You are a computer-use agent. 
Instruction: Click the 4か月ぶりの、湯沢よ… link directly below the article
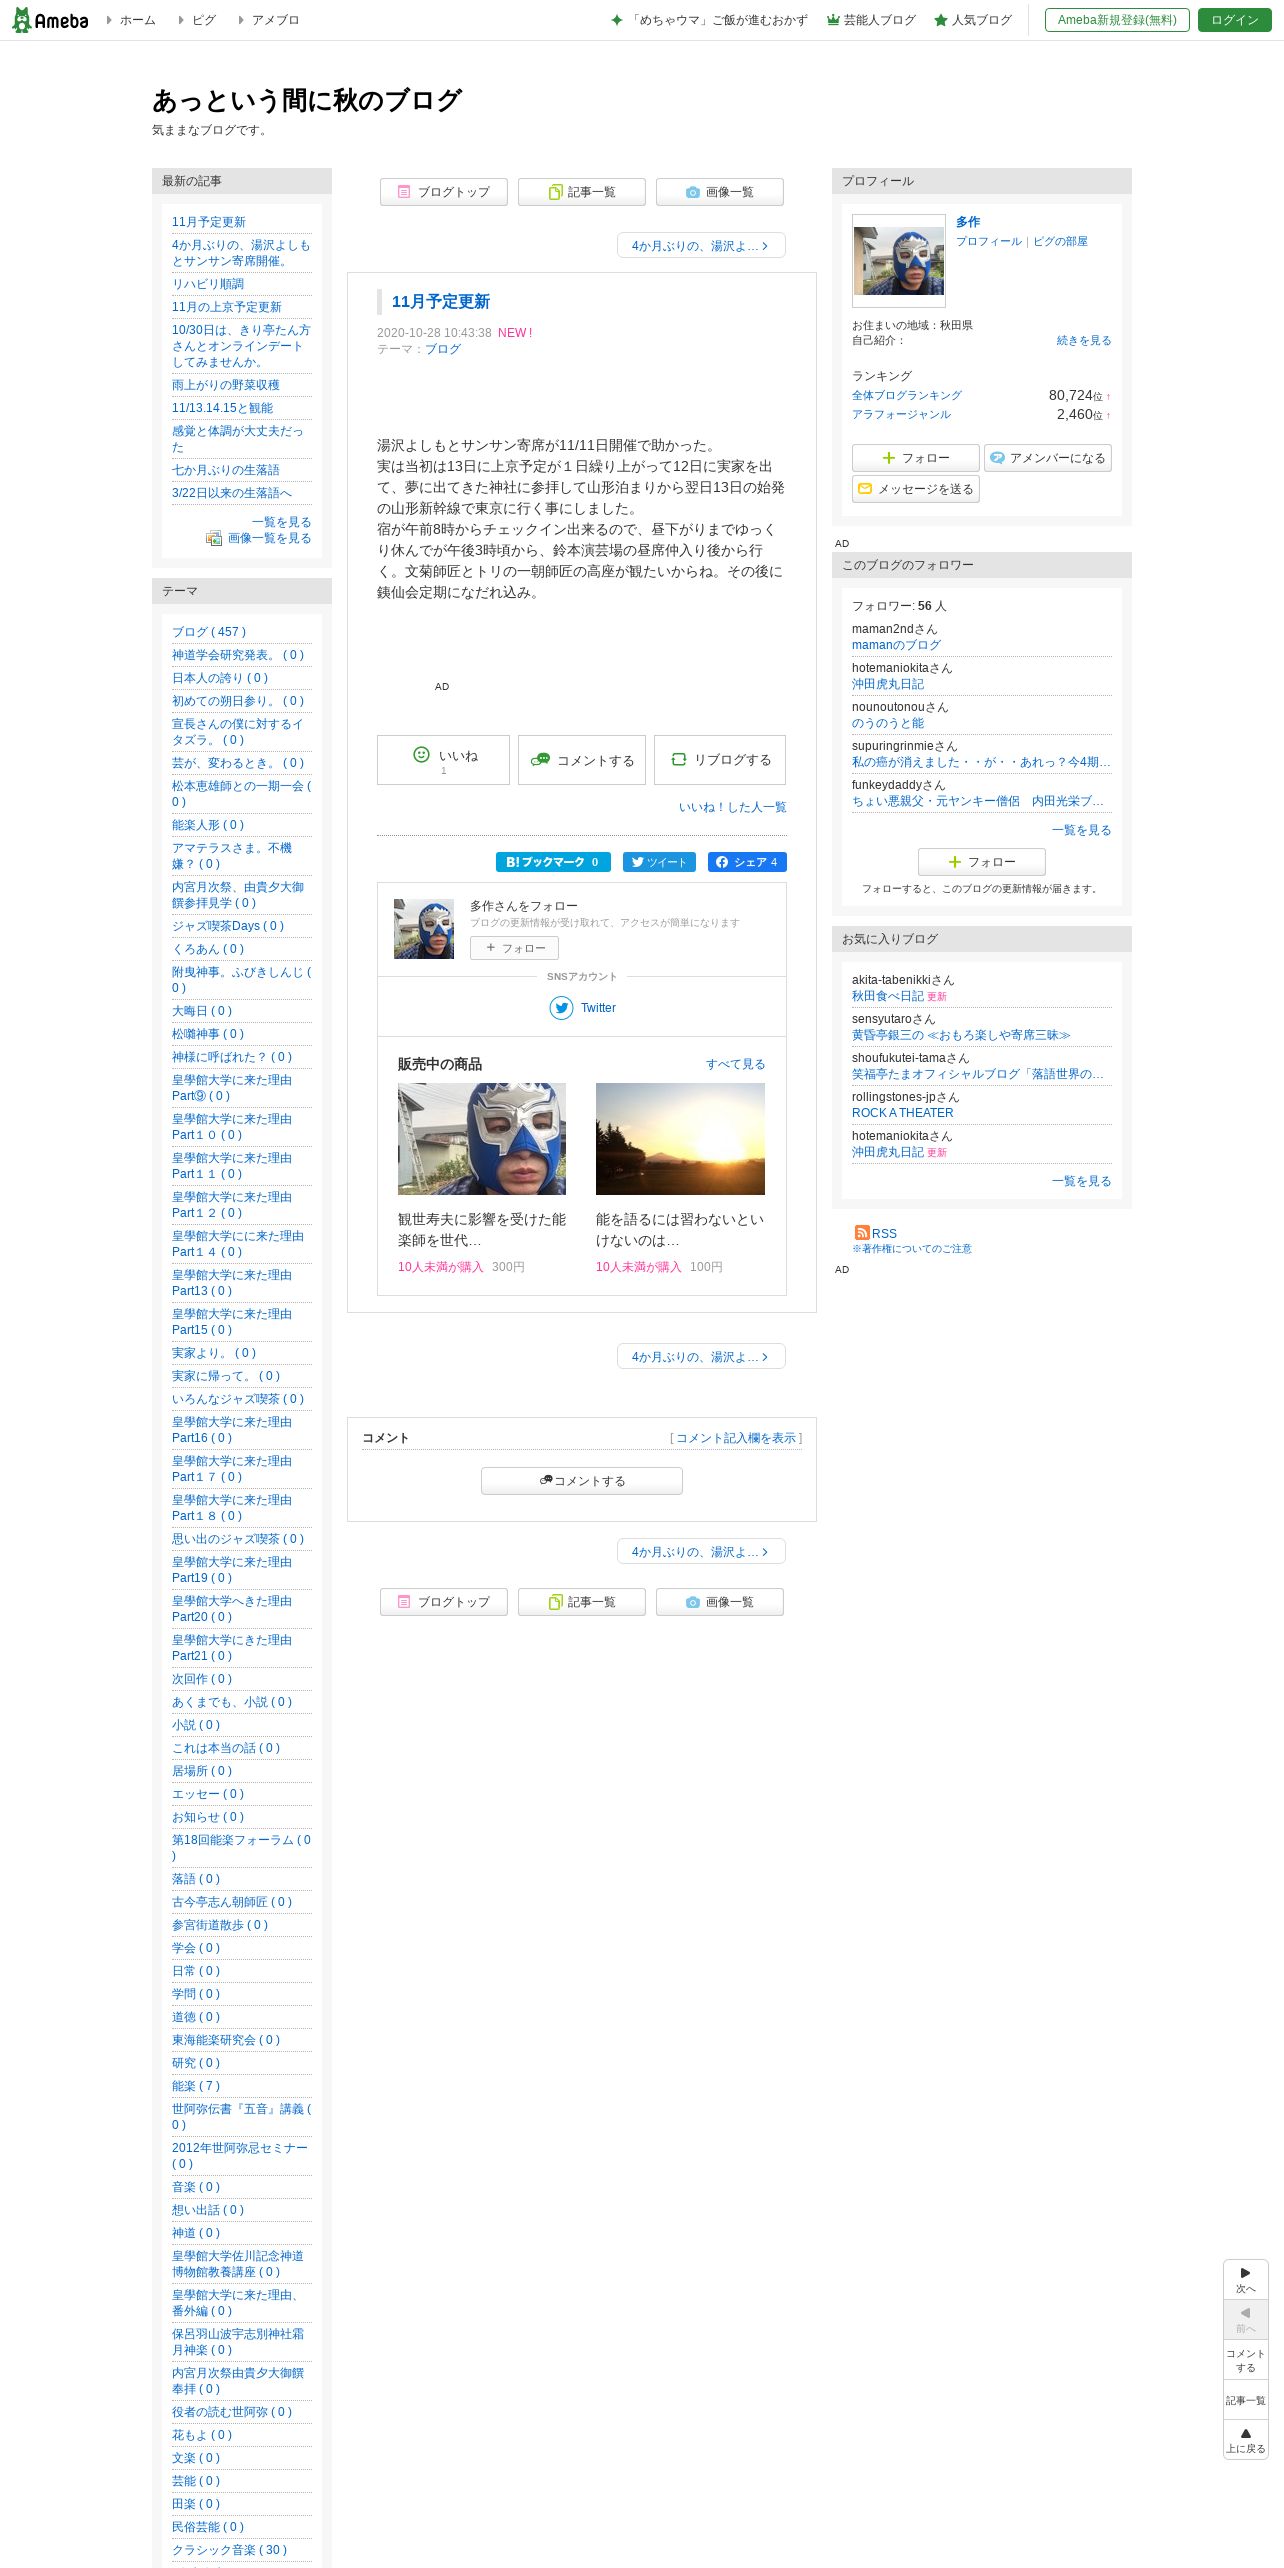701,1357
